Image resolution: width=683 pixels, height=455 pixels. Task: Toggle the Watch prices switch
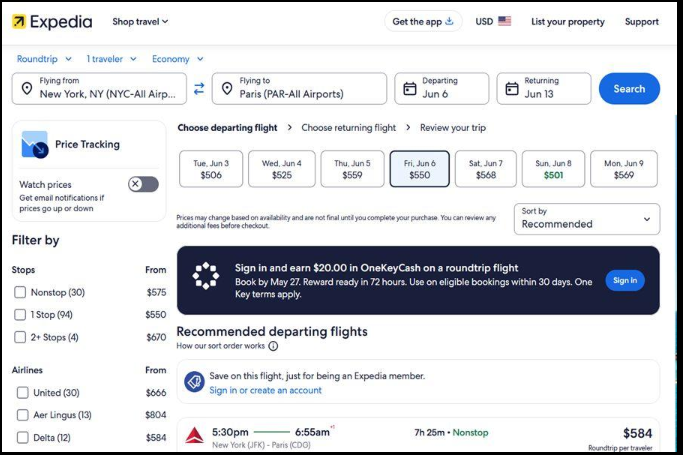tap(143, 184)
